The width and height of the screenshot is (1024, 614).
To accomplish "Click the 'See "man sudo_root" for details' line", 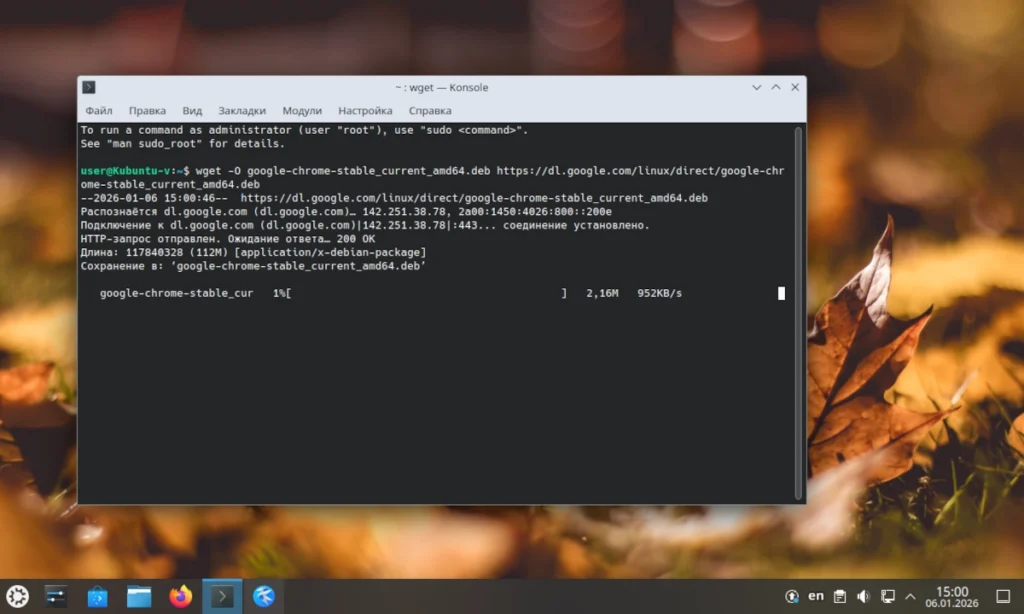I will [x=183, y=144].
